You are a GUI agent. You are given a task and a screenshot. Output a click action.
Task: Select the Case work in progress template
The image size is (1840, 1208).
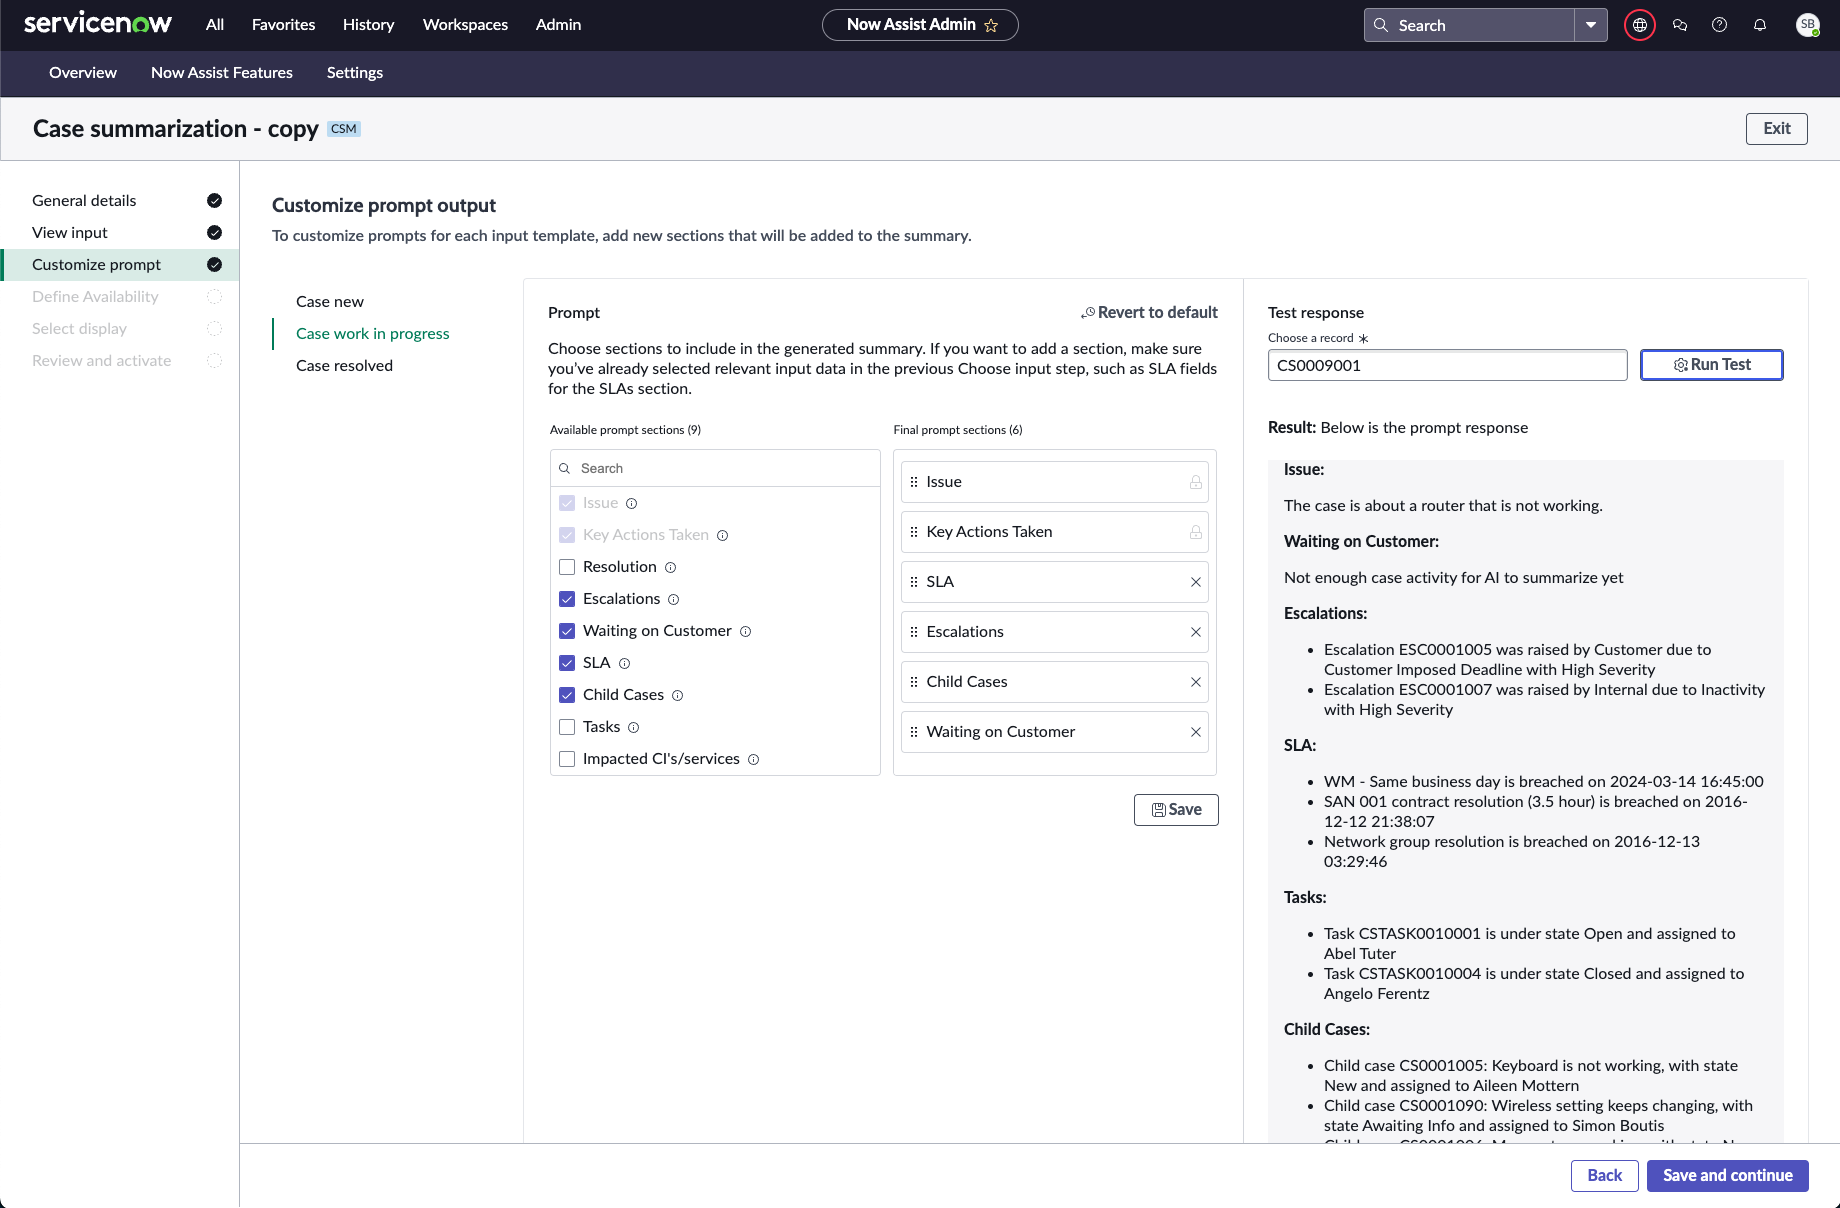click(372, 334)
